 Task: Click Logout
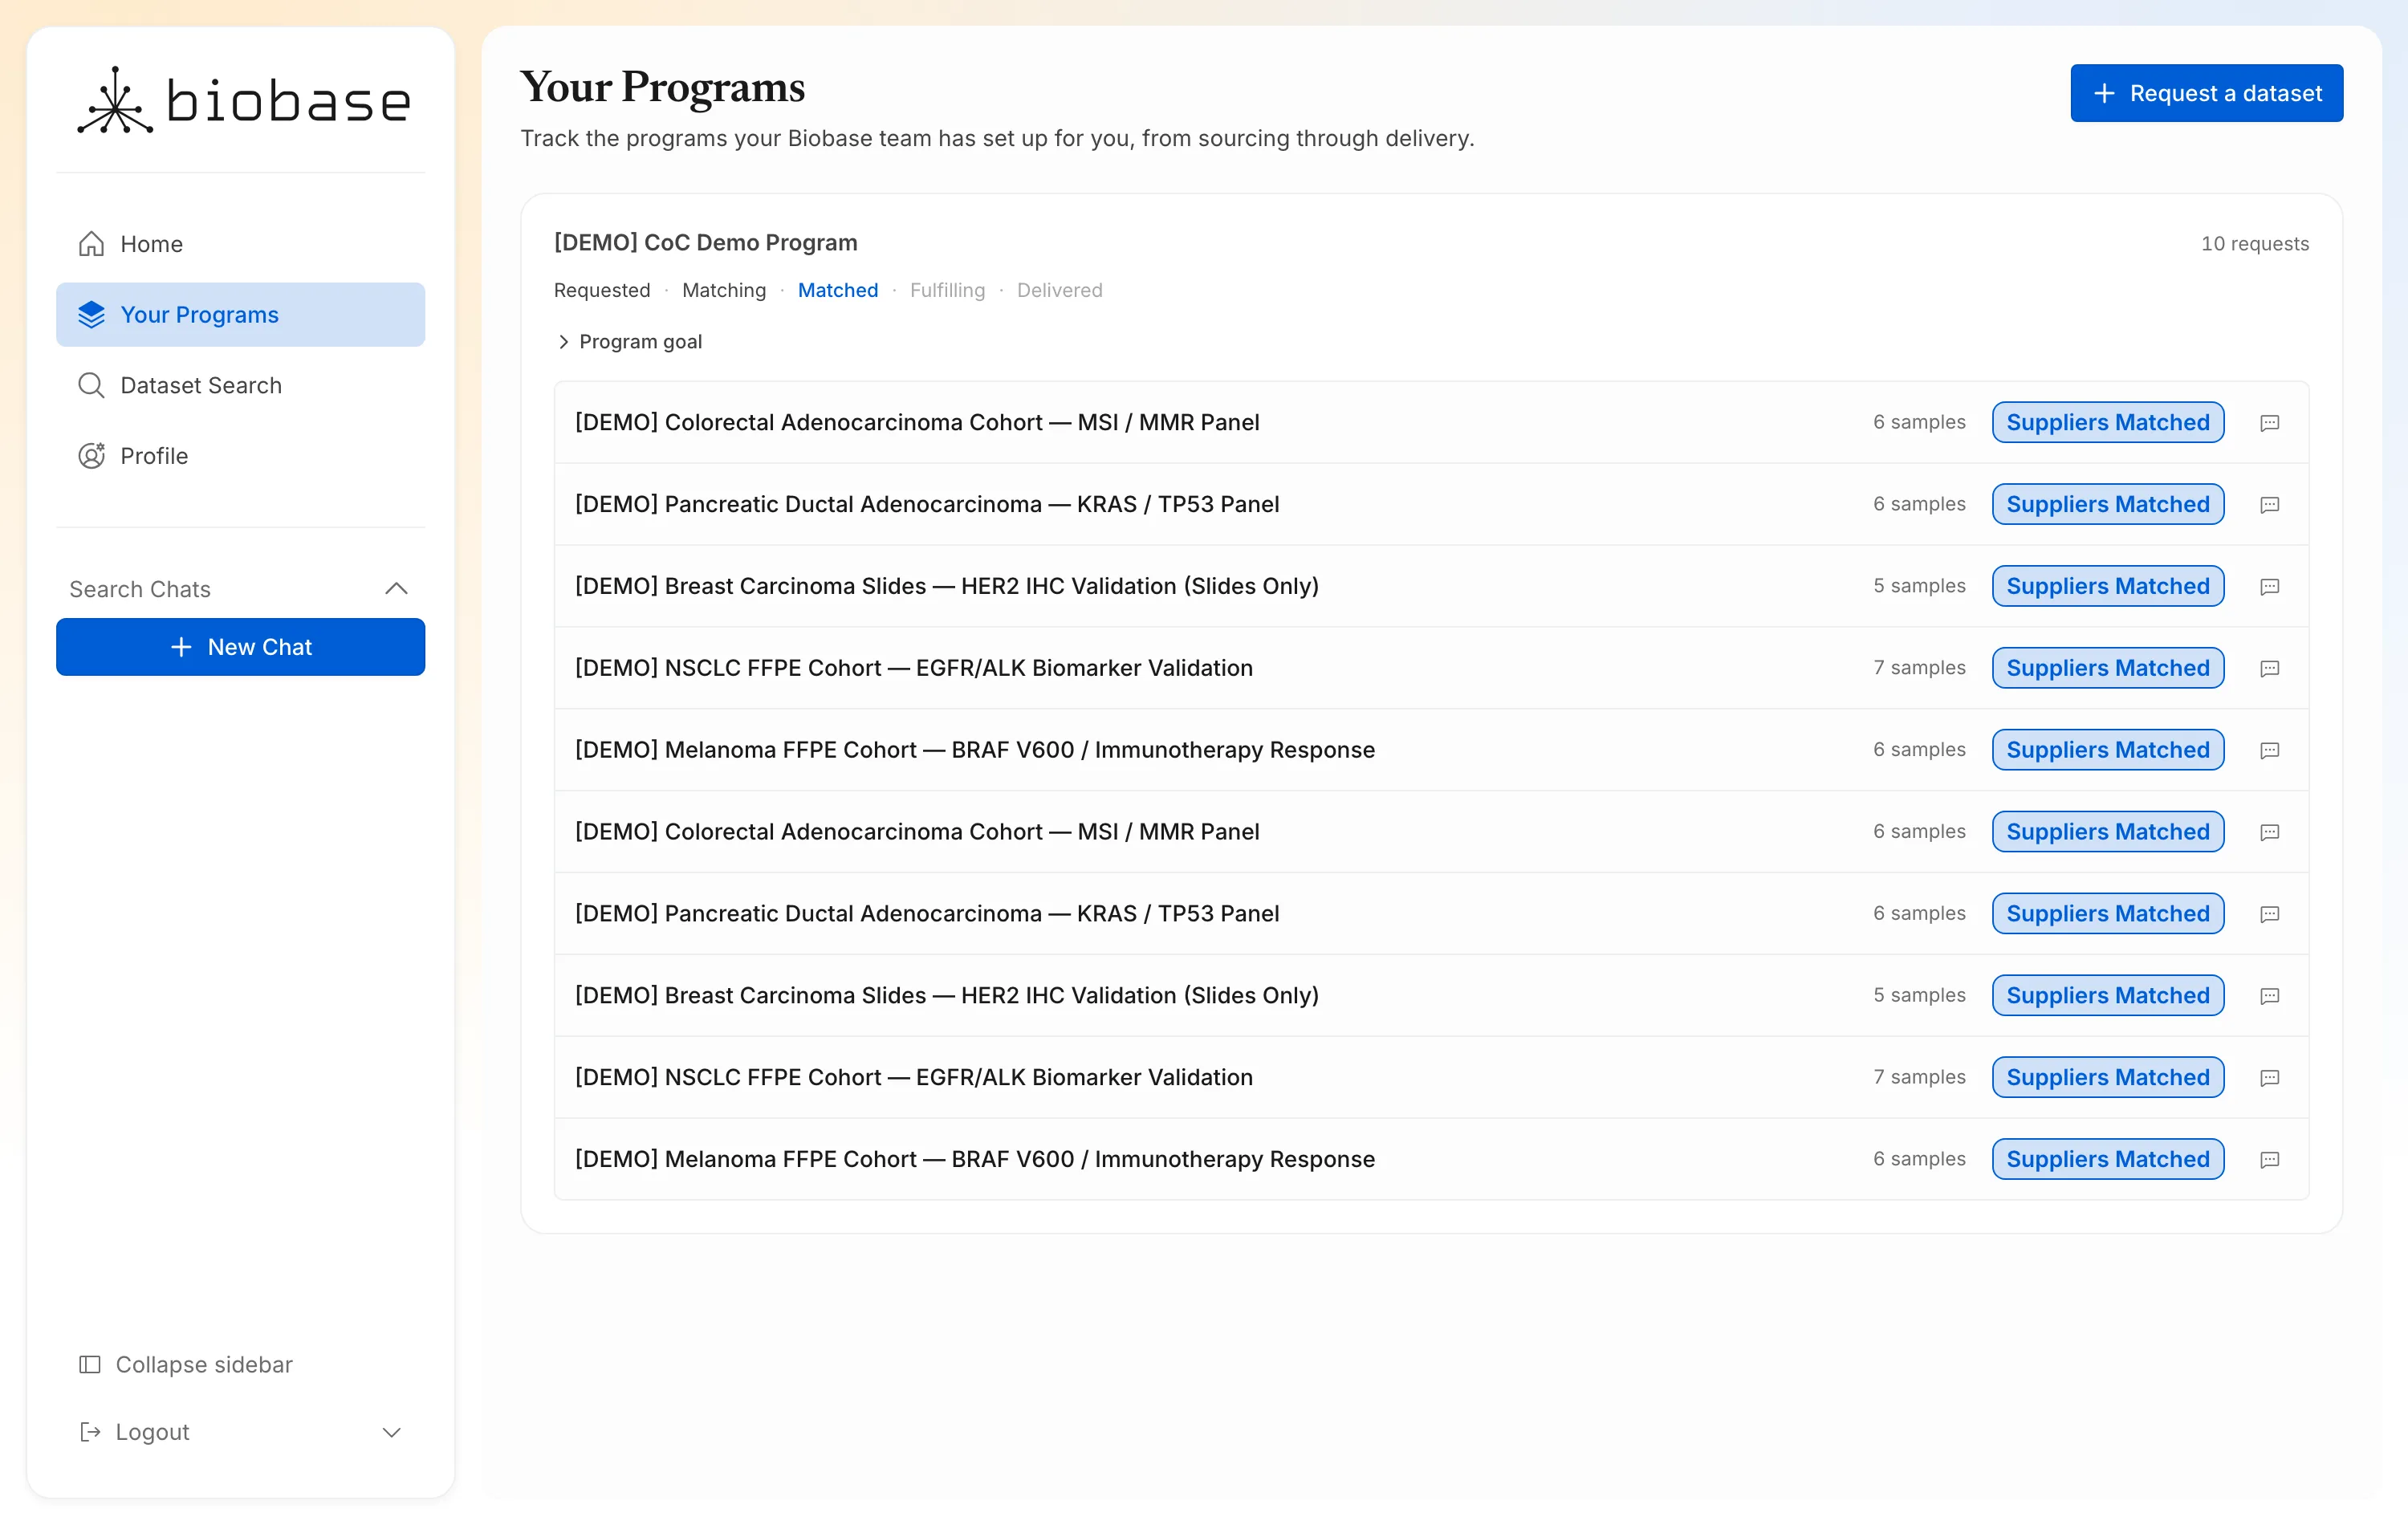(134, 1432)
